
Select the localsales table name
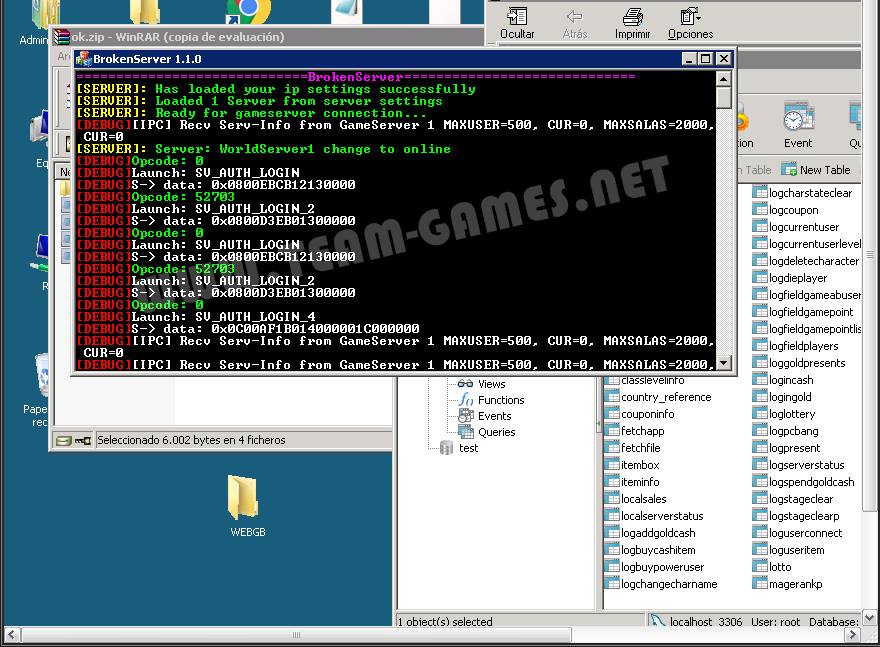[644, 499]
